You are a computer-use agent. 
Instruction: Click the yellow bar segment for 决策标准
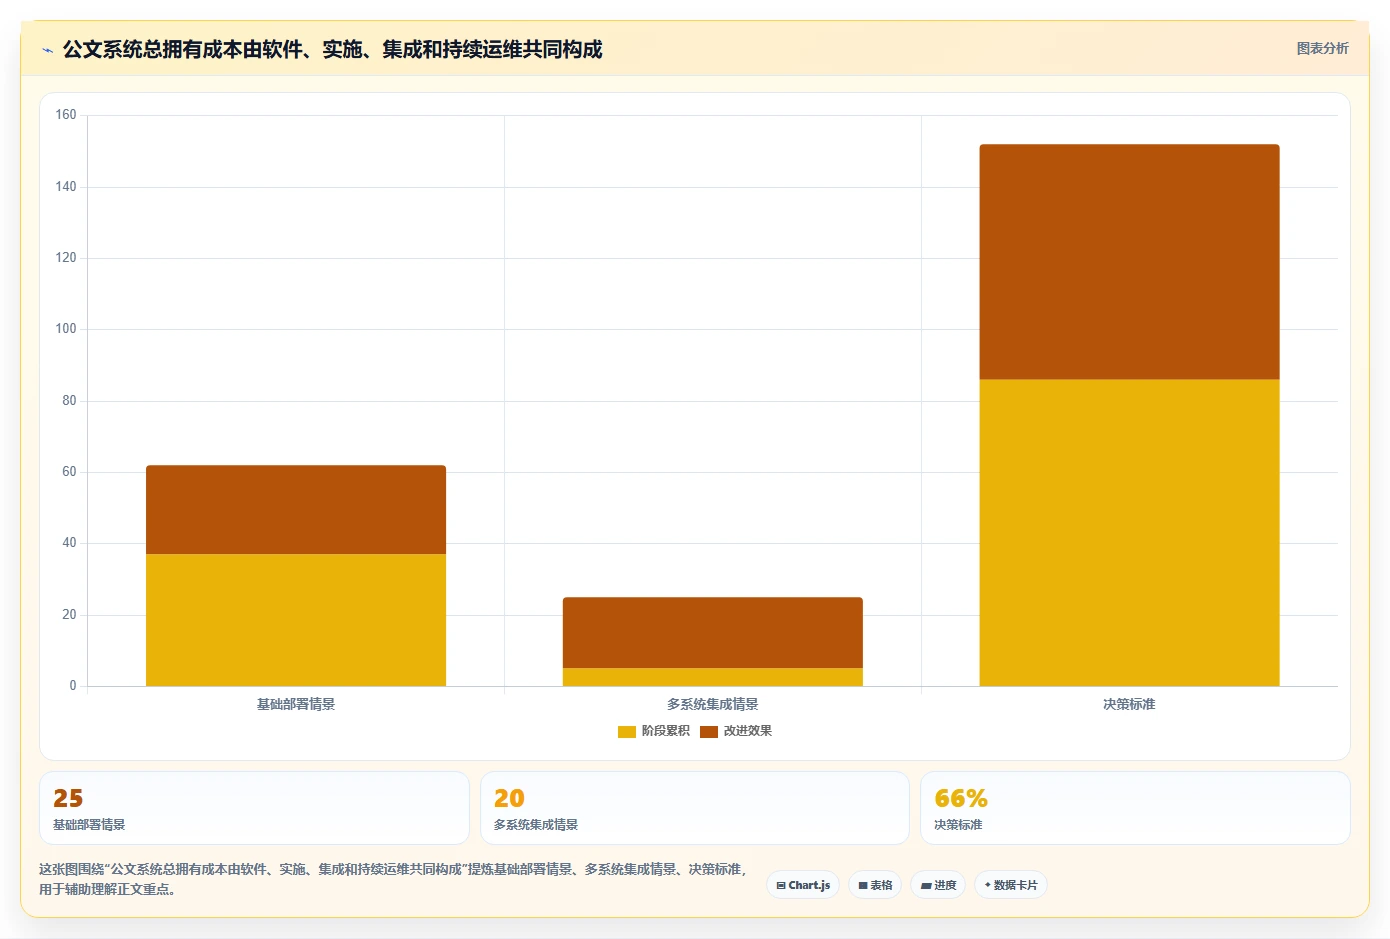[1129, 533]
